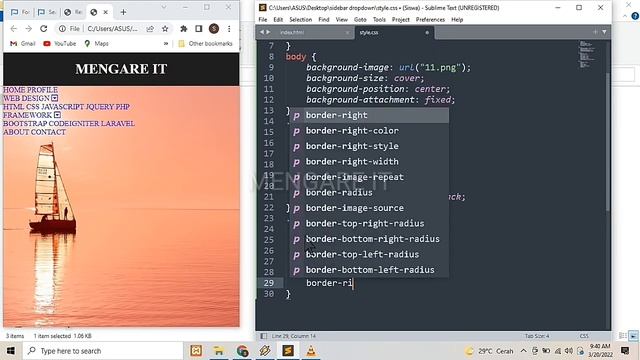Image resolution: width=640 pixels, height=360 pixels.
Task: Click LARAVEL link on webpage
Action: tap(118, 123)
